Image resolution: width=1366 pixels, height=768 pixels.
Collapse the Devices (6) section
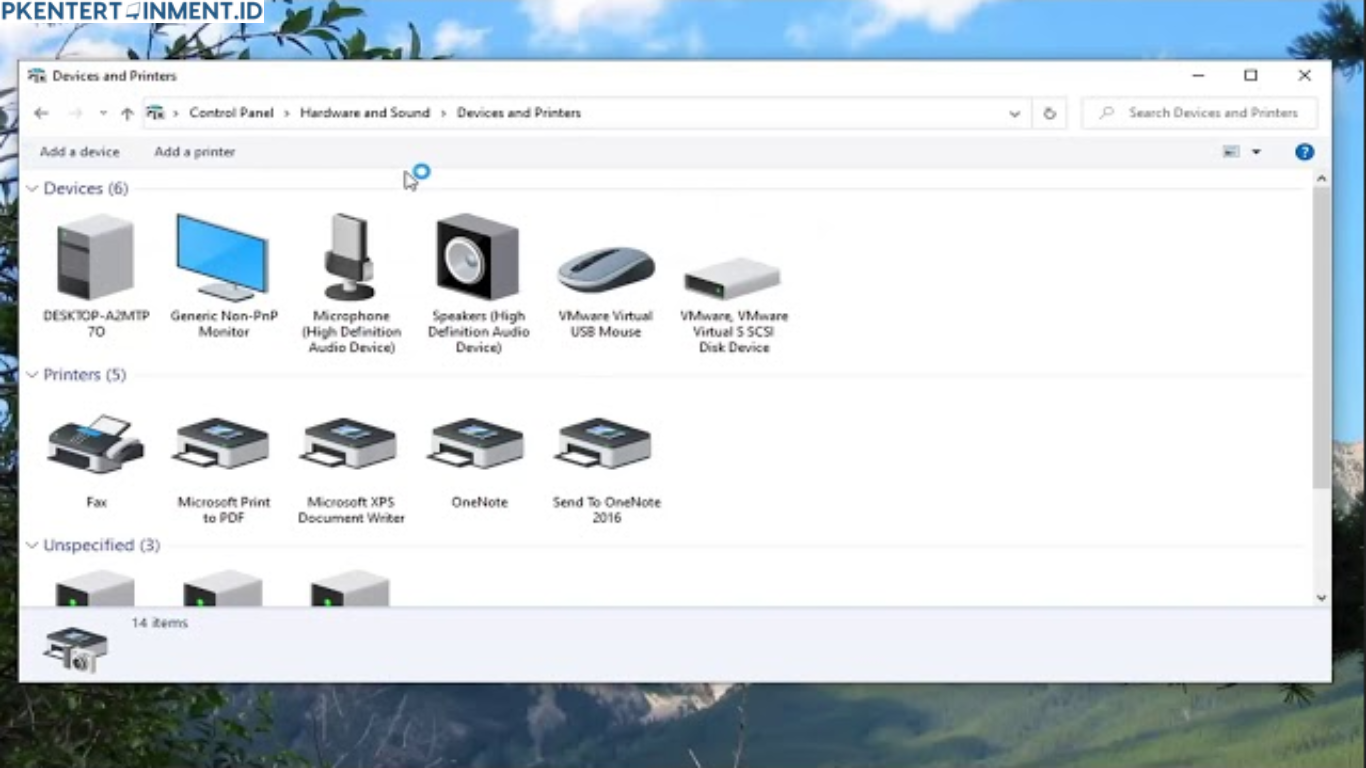point(33,188)
